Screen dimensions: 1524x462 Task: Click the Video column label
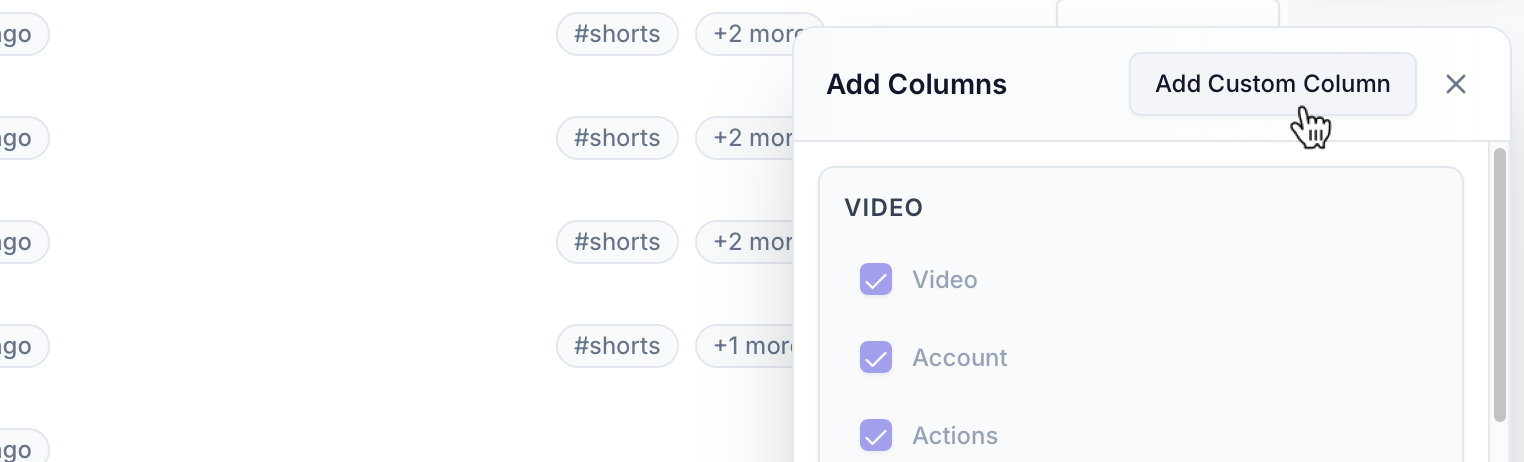944,280
